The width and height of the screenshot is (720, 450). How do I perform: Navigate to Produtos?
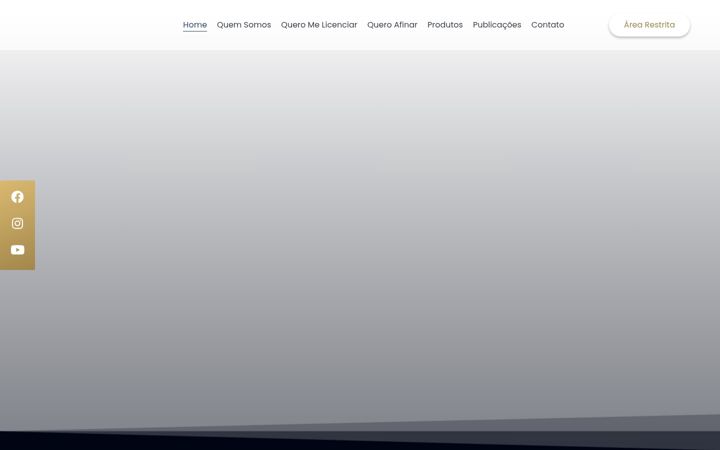tap(445, 25)
